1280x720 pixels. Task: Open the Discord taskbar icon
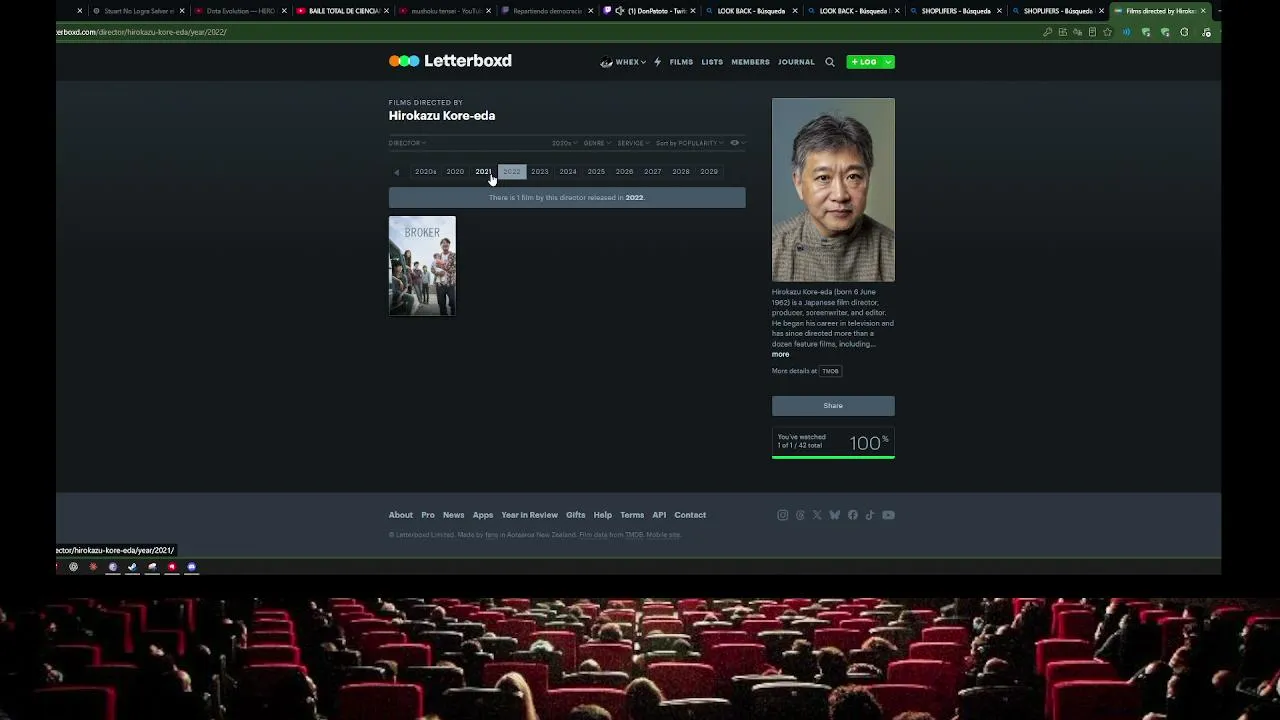click(191, 567)
